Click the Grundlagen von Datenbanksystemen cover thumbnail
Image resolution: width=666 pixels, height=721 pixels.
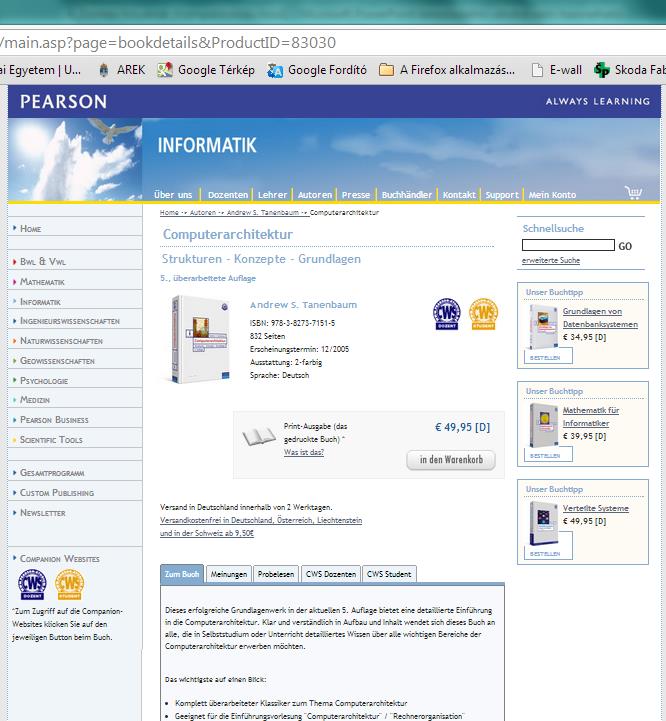pos(543,327)
